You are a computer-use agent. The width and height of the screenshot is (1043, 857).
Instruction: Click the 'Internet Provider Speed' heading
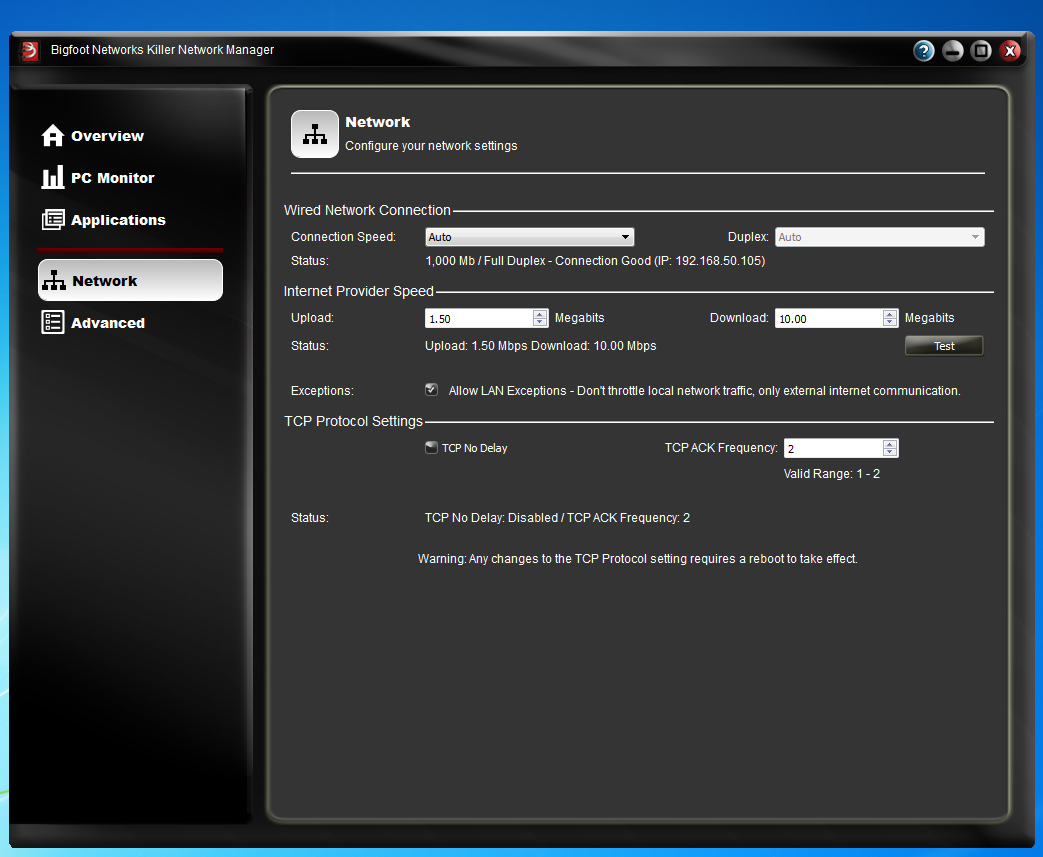point(359,291)
